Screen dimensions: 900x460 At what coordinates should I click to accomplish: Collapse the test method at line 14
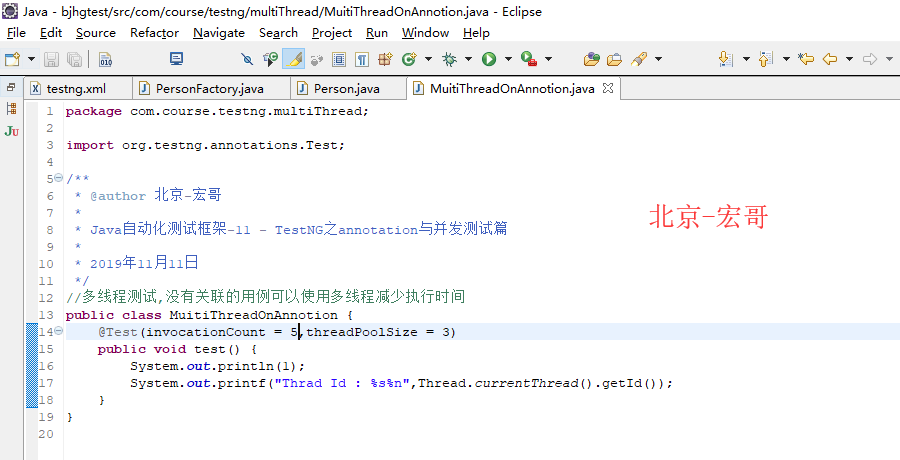point(59,331)
